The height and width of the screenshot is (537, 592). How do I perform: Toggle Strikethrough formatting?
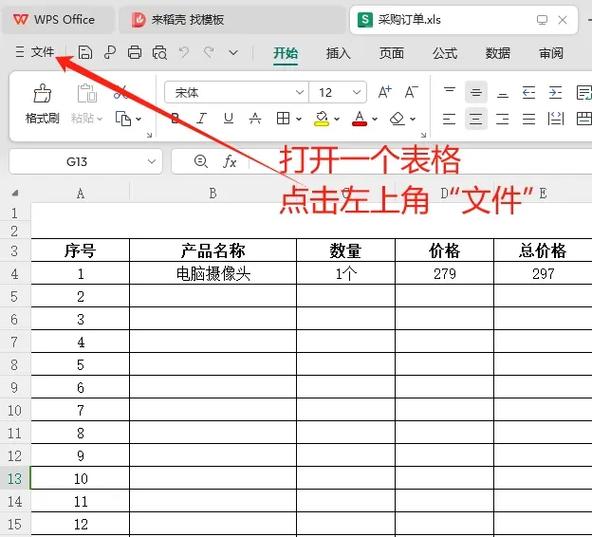[255, 119]
